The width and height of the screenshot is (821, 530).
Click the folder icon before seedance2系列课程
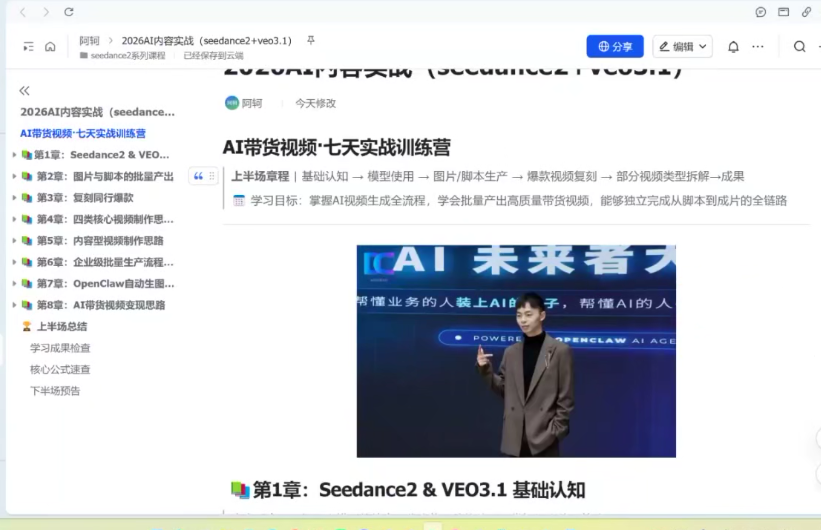tap(84, 56)
